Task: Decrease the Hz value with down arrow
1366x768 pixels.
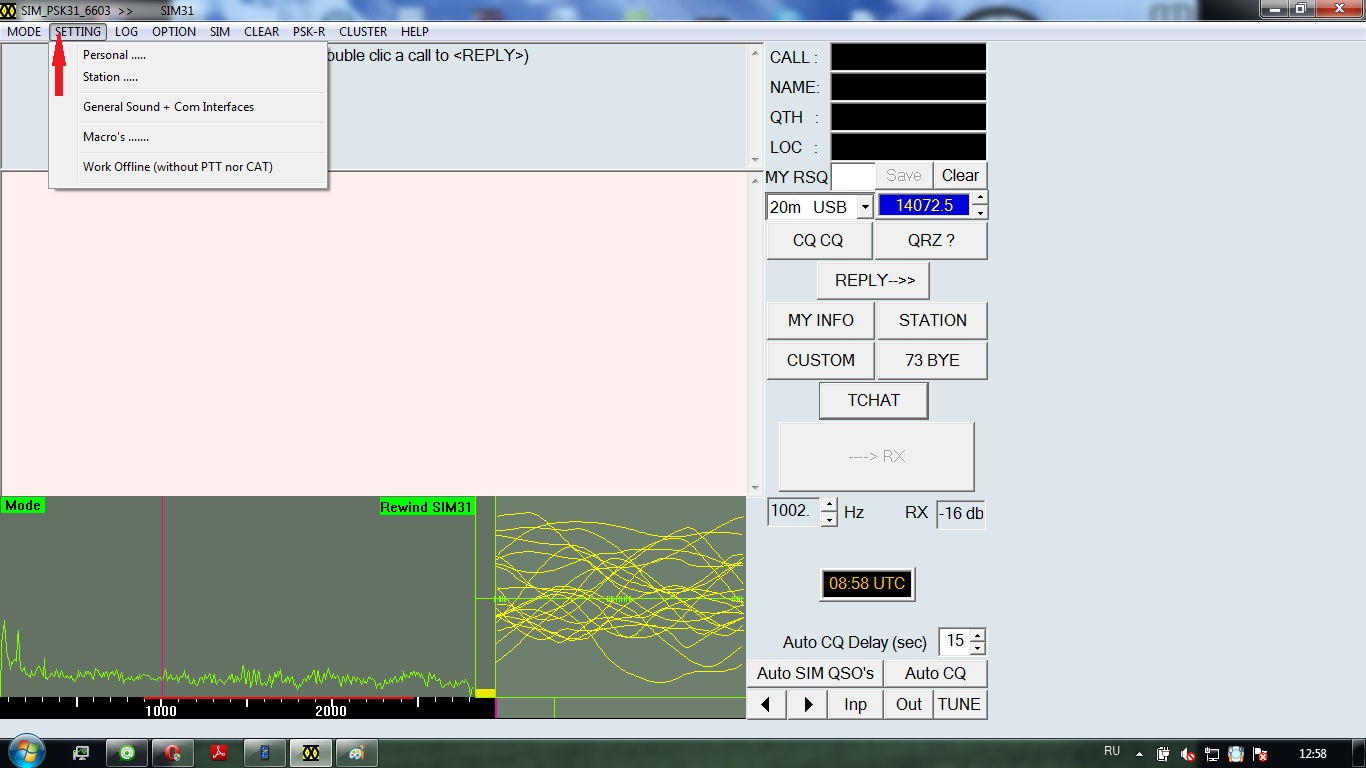Action: tap(829, 519)
